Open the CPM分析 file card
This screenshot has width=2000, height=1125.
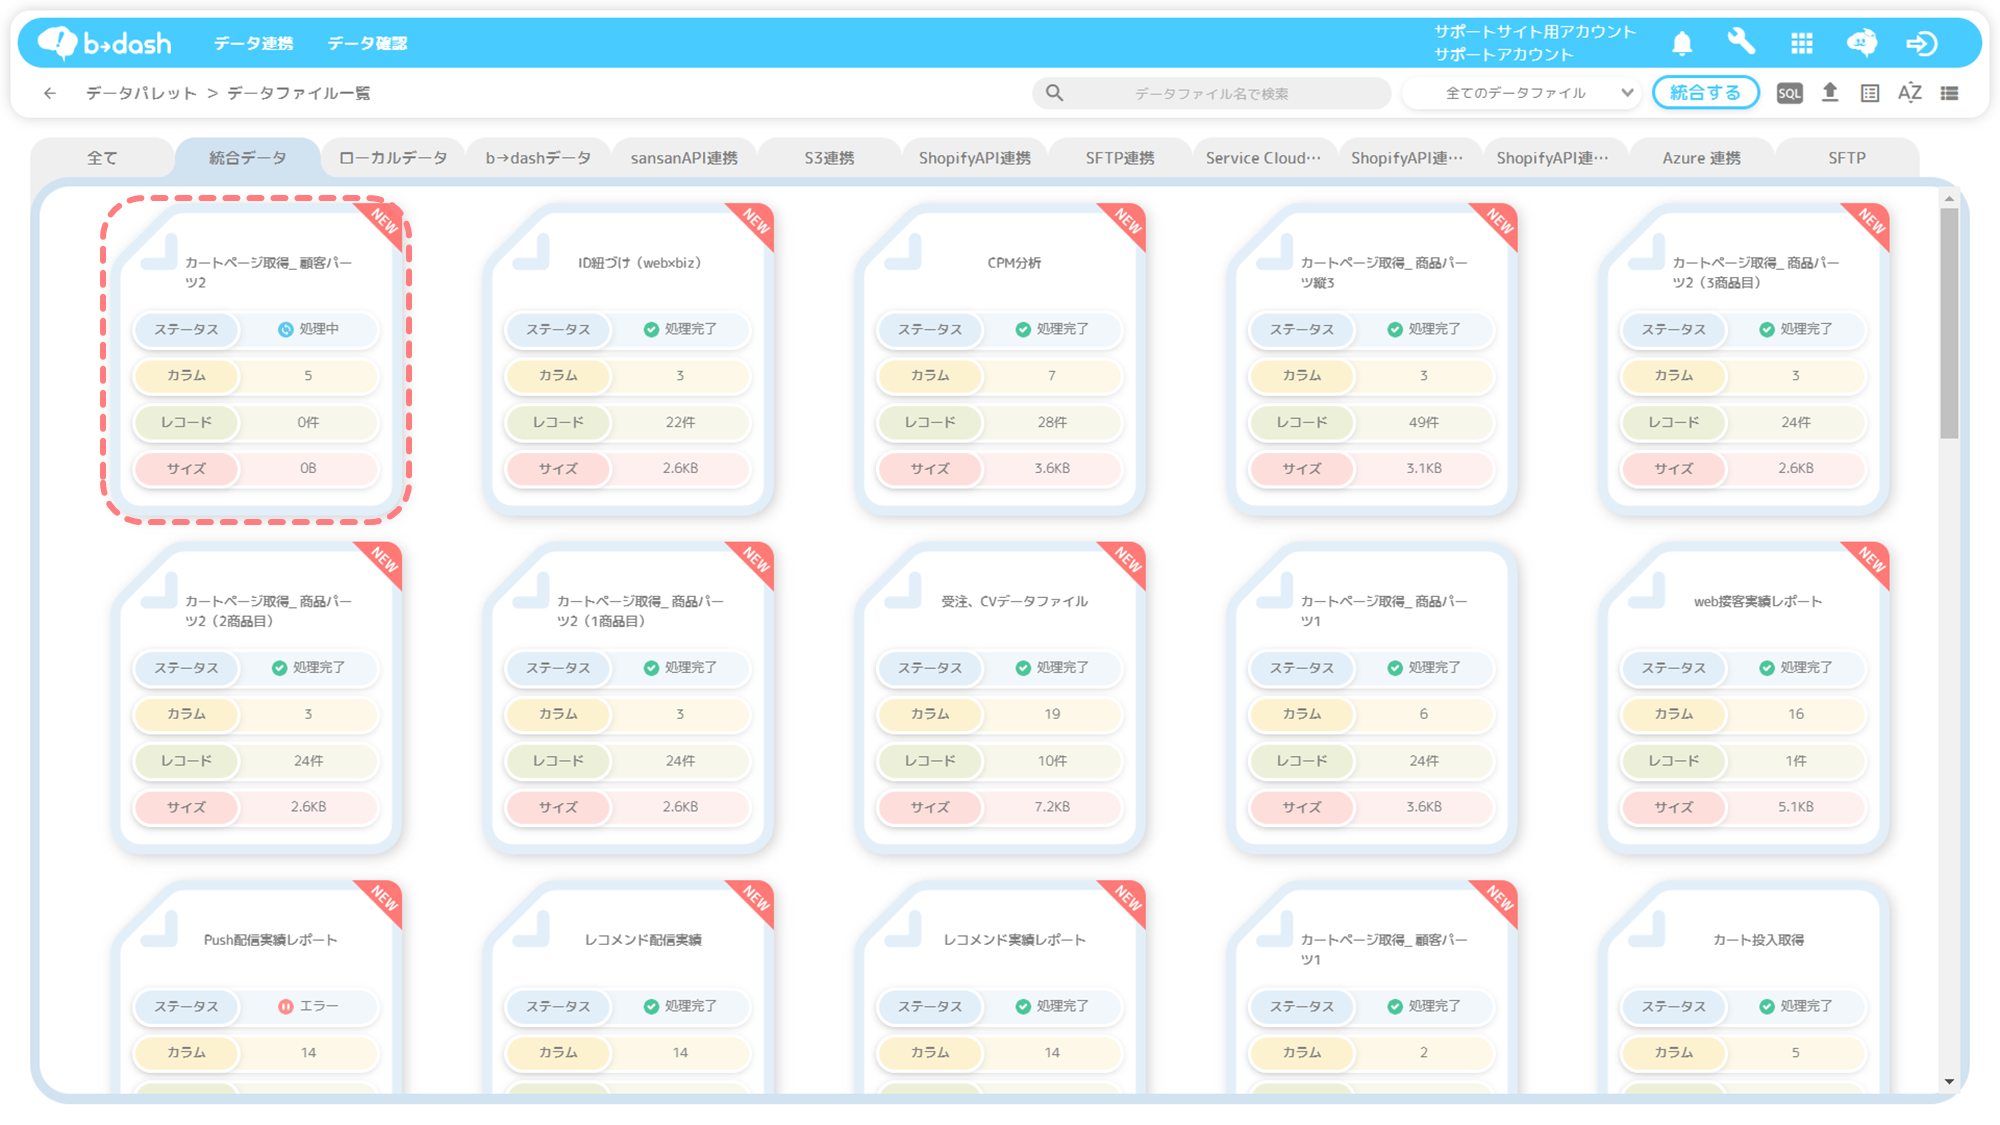click(x=1000, y=359)
